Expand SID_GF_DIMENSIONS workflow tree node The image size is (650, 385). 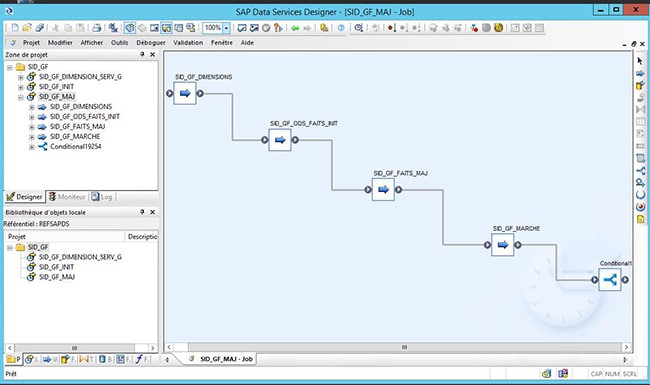[x=32, y=107]
